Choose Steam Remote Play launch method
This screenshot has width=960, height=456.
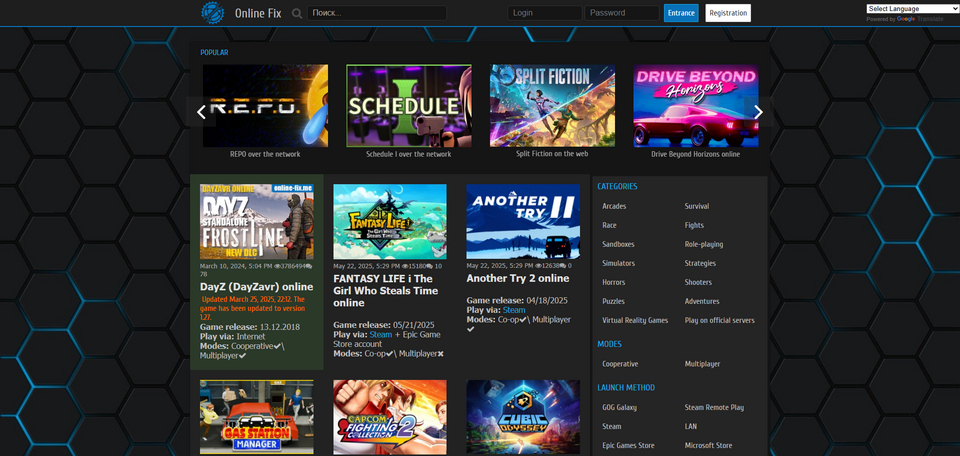coord(714,407)
